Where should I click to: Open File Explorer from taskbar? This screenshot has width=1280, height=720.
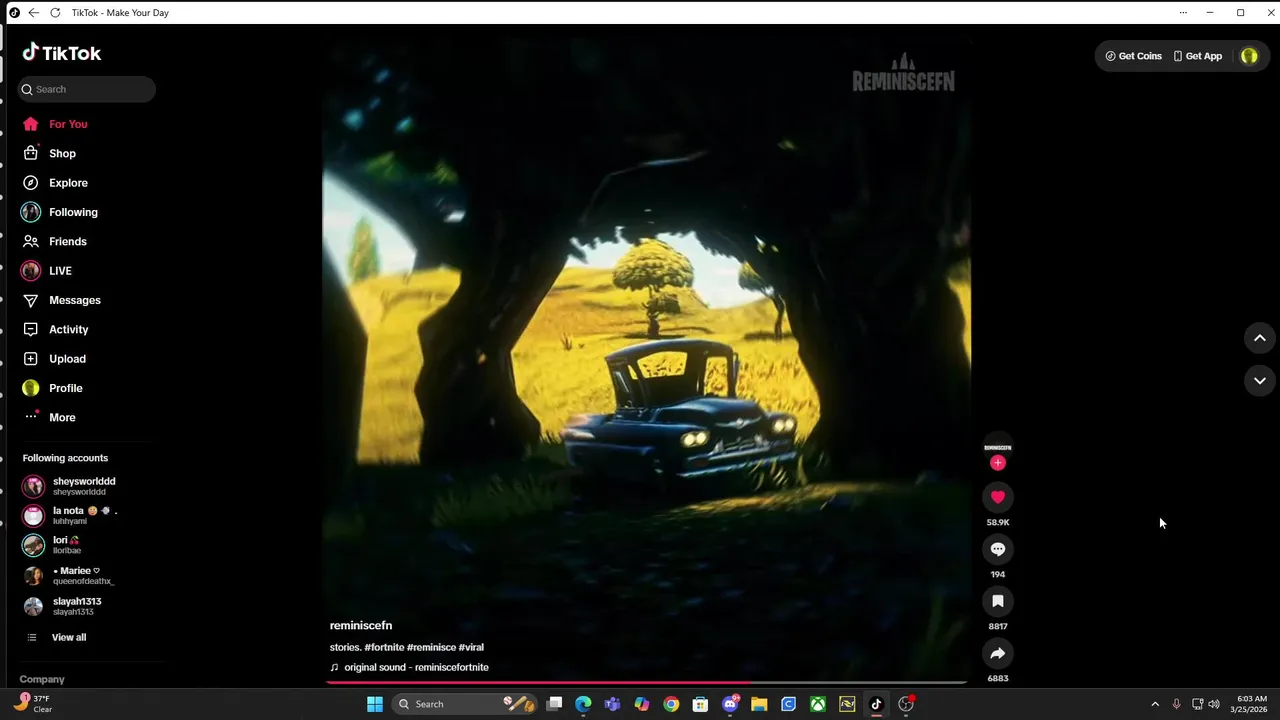pyautogui.click(x=759, y=704)
